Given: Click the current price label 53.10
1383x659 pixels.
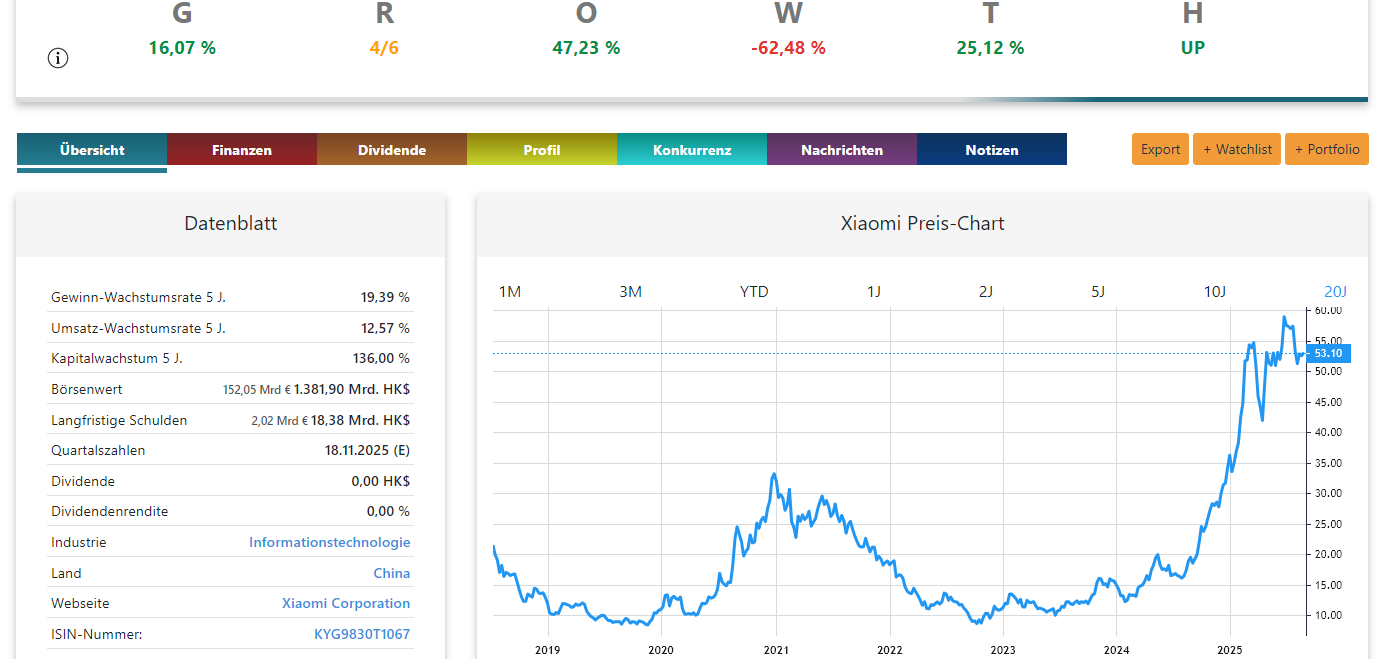Looking at the screenshot, I should [1328, 353].
